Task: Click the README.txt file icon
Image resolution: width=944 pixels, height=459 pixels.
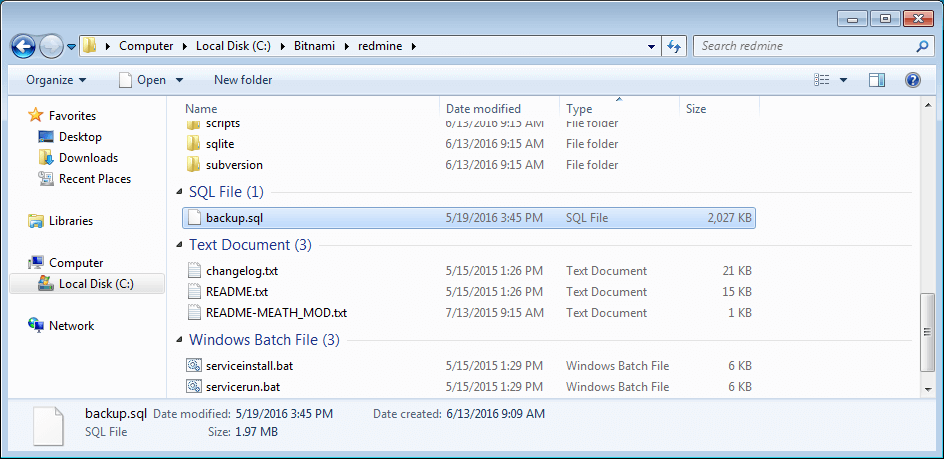Action: [193, 292]
